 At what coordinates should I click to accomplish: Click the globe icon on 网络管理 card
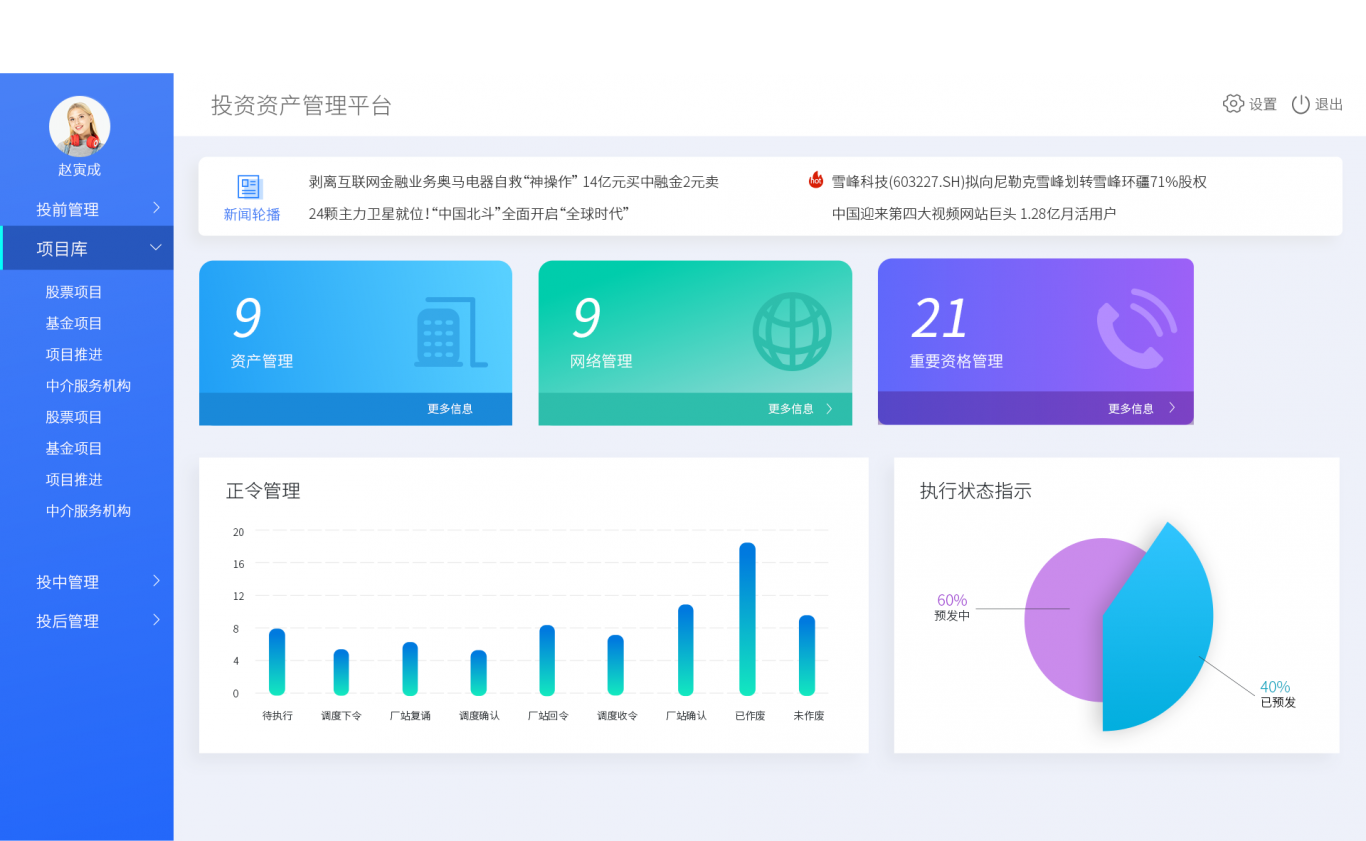(791, 333)
